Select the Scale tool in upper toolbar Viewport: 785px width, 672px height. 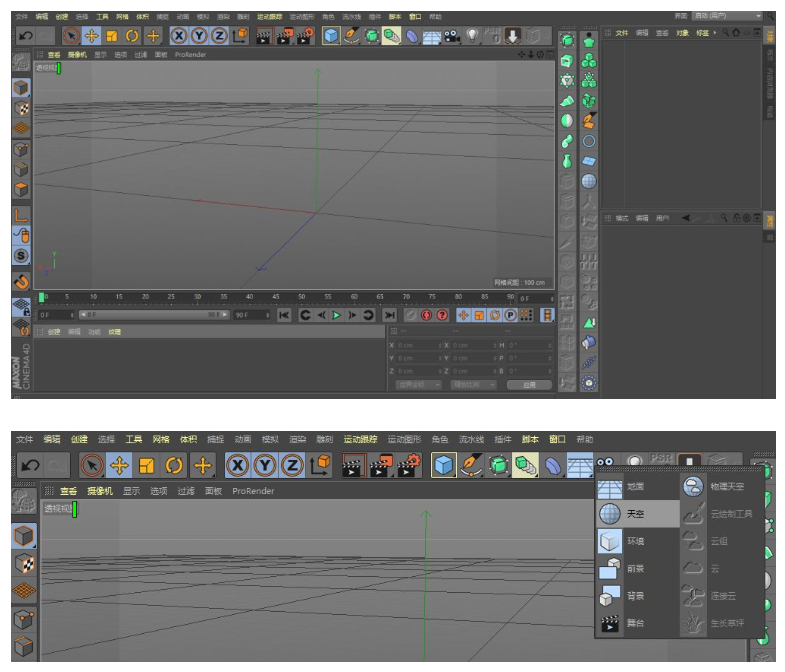click(112, 36)
